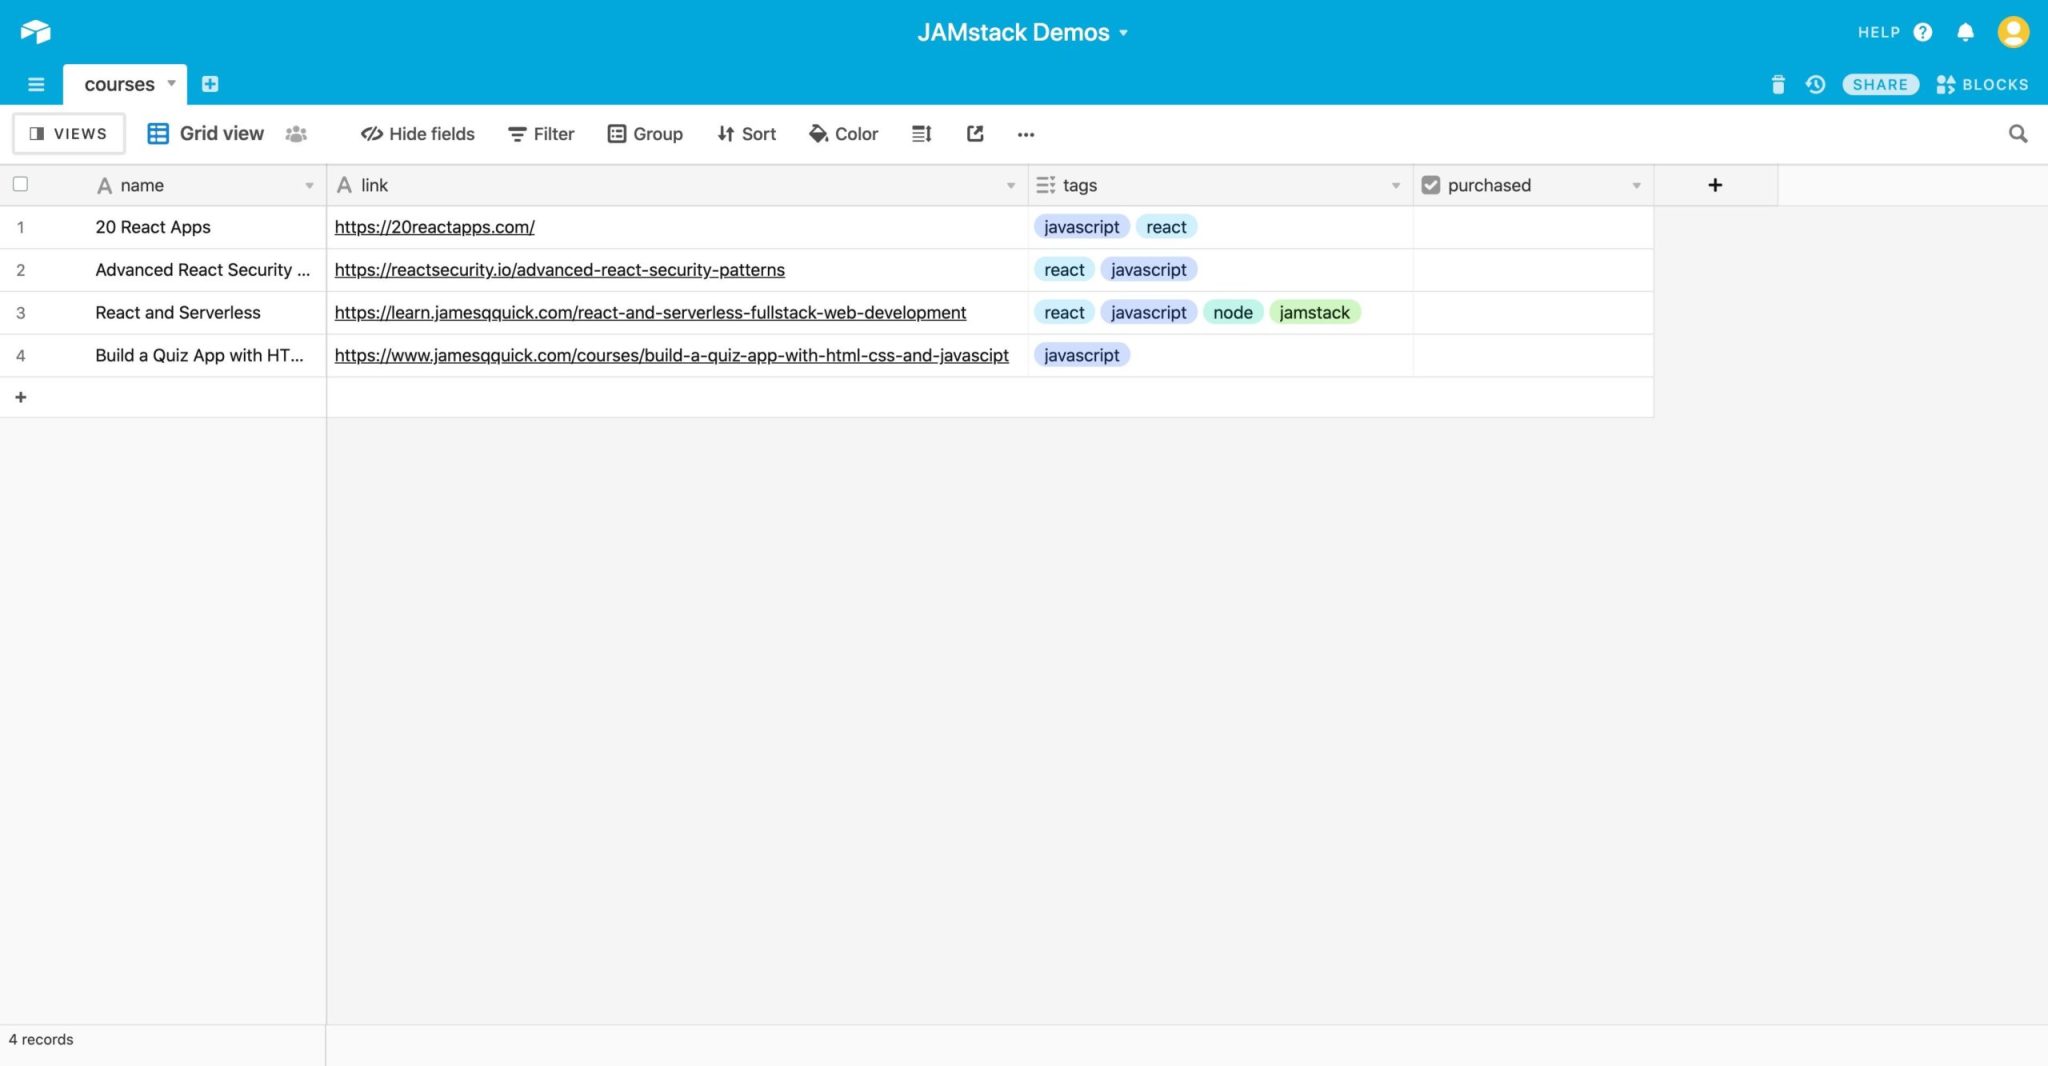Open the tags field dropdown

pyautogui.click(x=1396, y=185)
